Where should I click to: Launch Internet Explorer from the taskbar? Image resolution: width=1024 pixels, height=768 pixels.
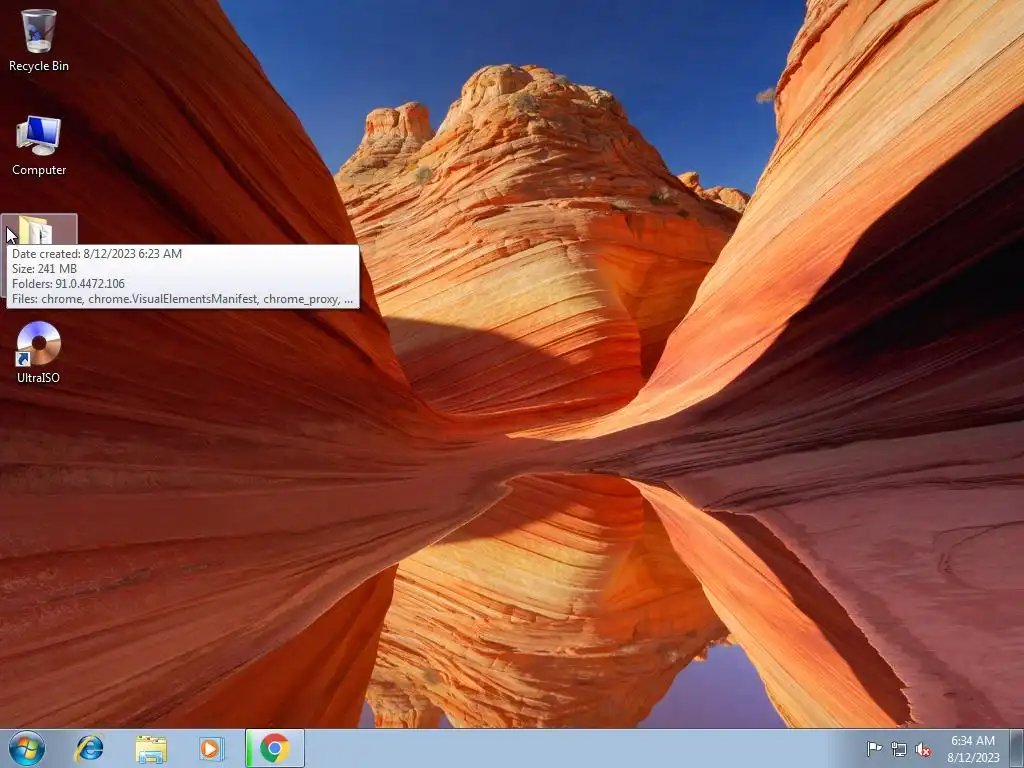click(x=89, y=748)
